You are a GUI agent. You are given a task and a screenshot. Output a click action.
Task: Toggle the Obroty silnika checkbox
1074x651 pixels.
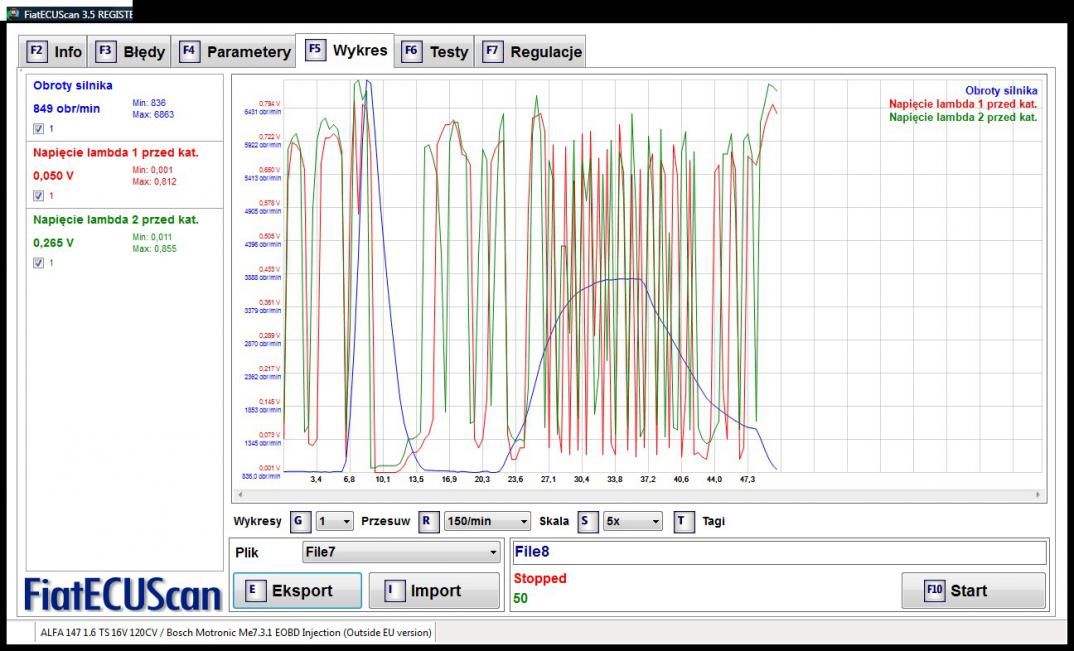(x=38, y=128)
